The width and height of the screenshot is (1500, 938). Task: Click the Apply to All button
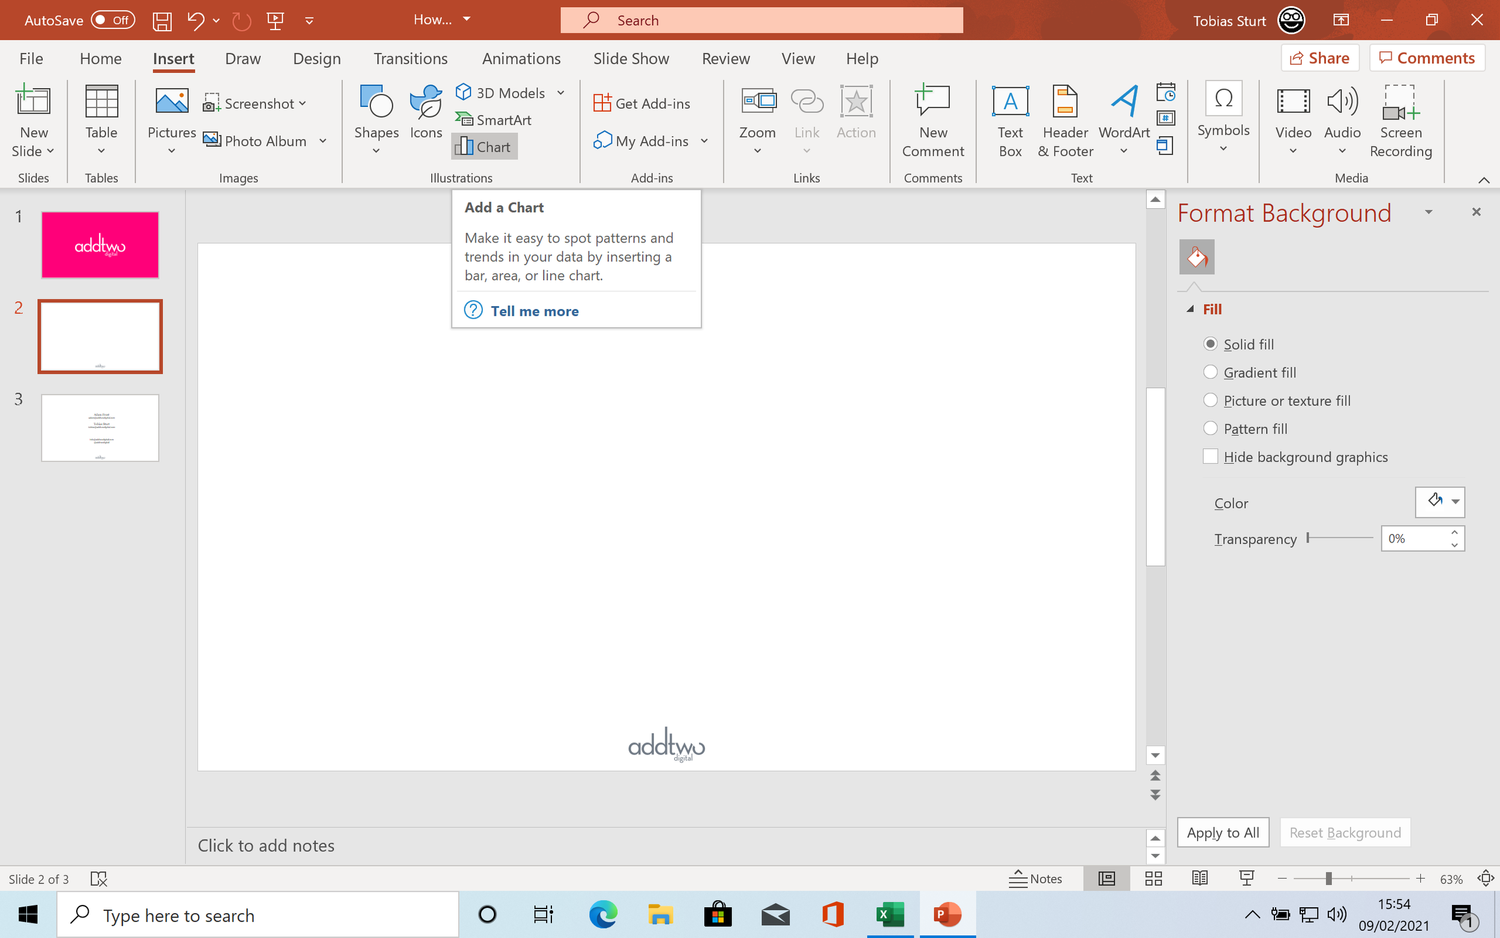(1222, 832)
